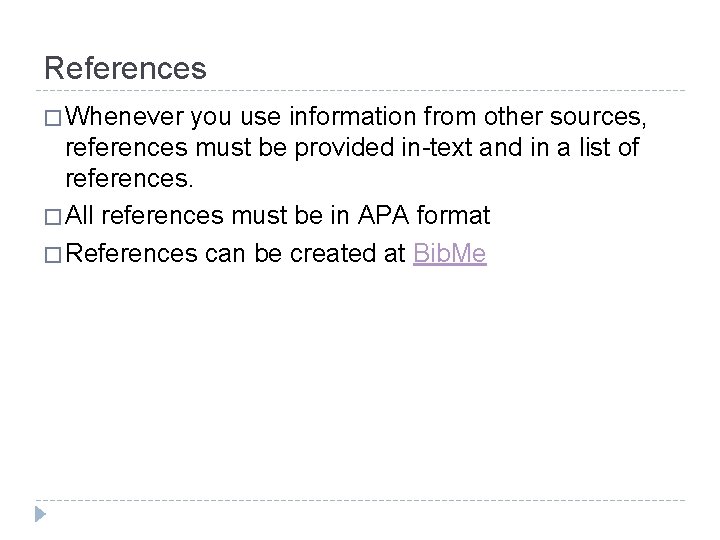The image size is (720, 540).
Task: Click the square bullet before 'References can be created'
Action: 53,255
